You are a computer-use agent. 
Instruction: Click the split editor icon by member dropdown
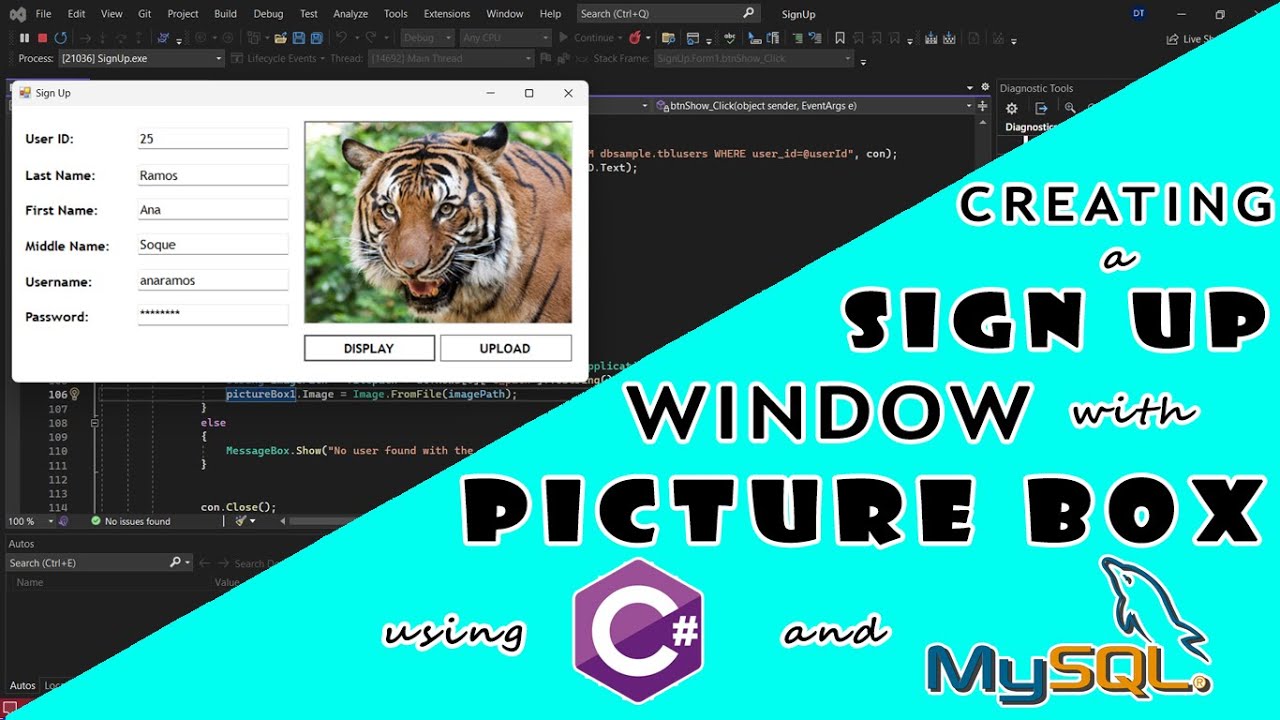(981, 105)
